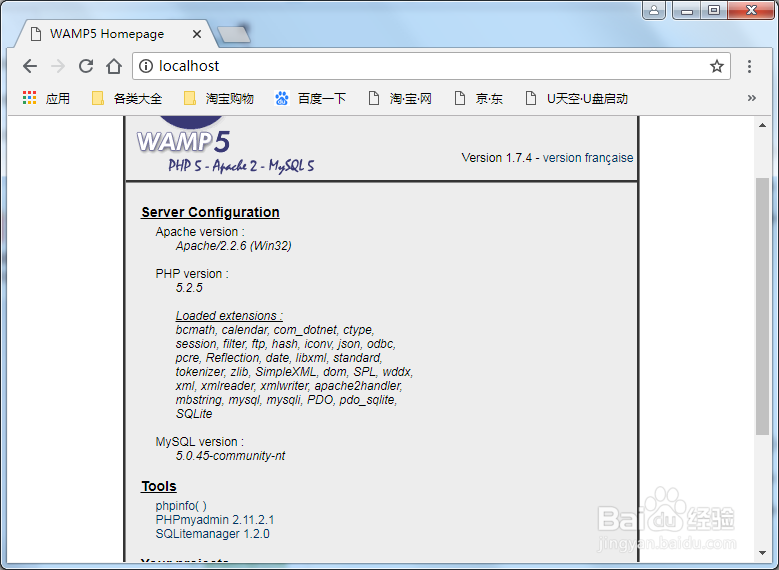Open Chrome's three-dot menu
The width and height of the screenshot is (779, 570).
coord(749,66)
